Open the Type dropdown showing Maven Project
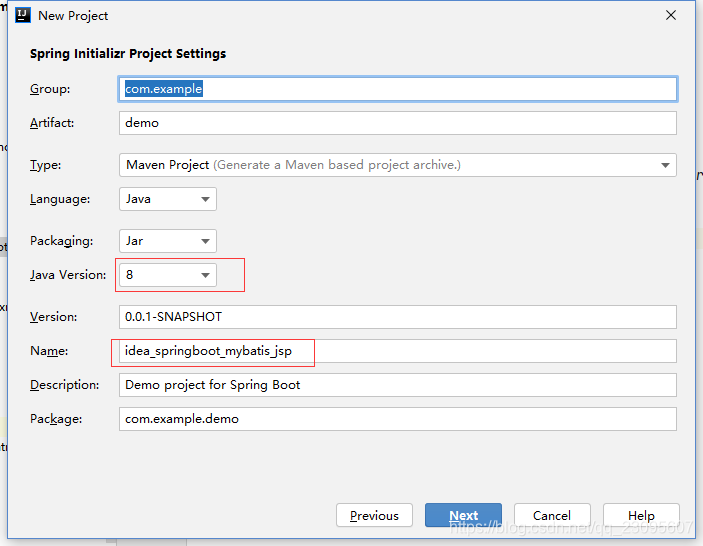Image resolution: width=703 pixels, height=546 pixels. click(398, 165)
